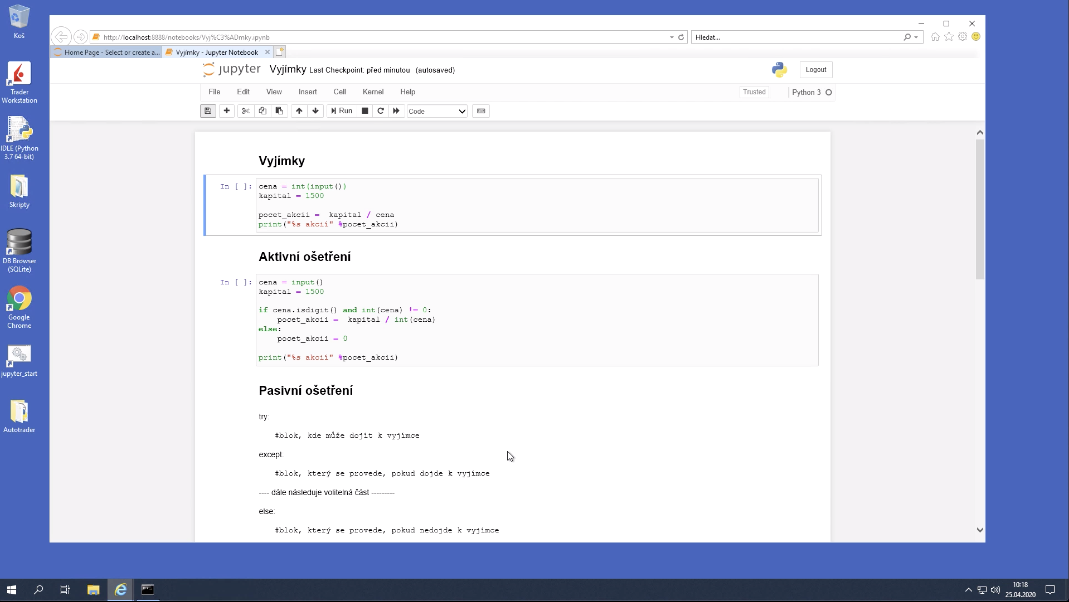1069x602 pixels.
Task: Cut selected cells with scissors icon
Action: [246, 111]
